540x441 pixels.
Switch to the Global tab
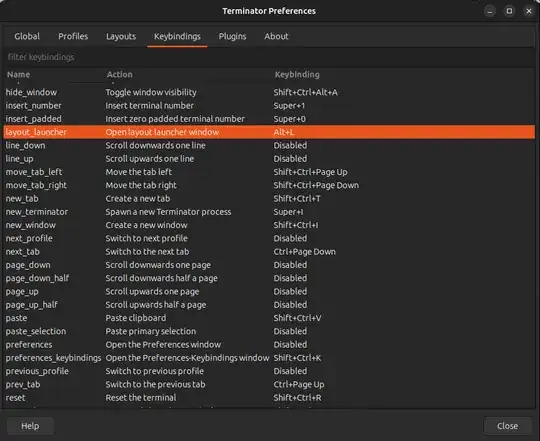pyautogui.click(x=27, y=36)
